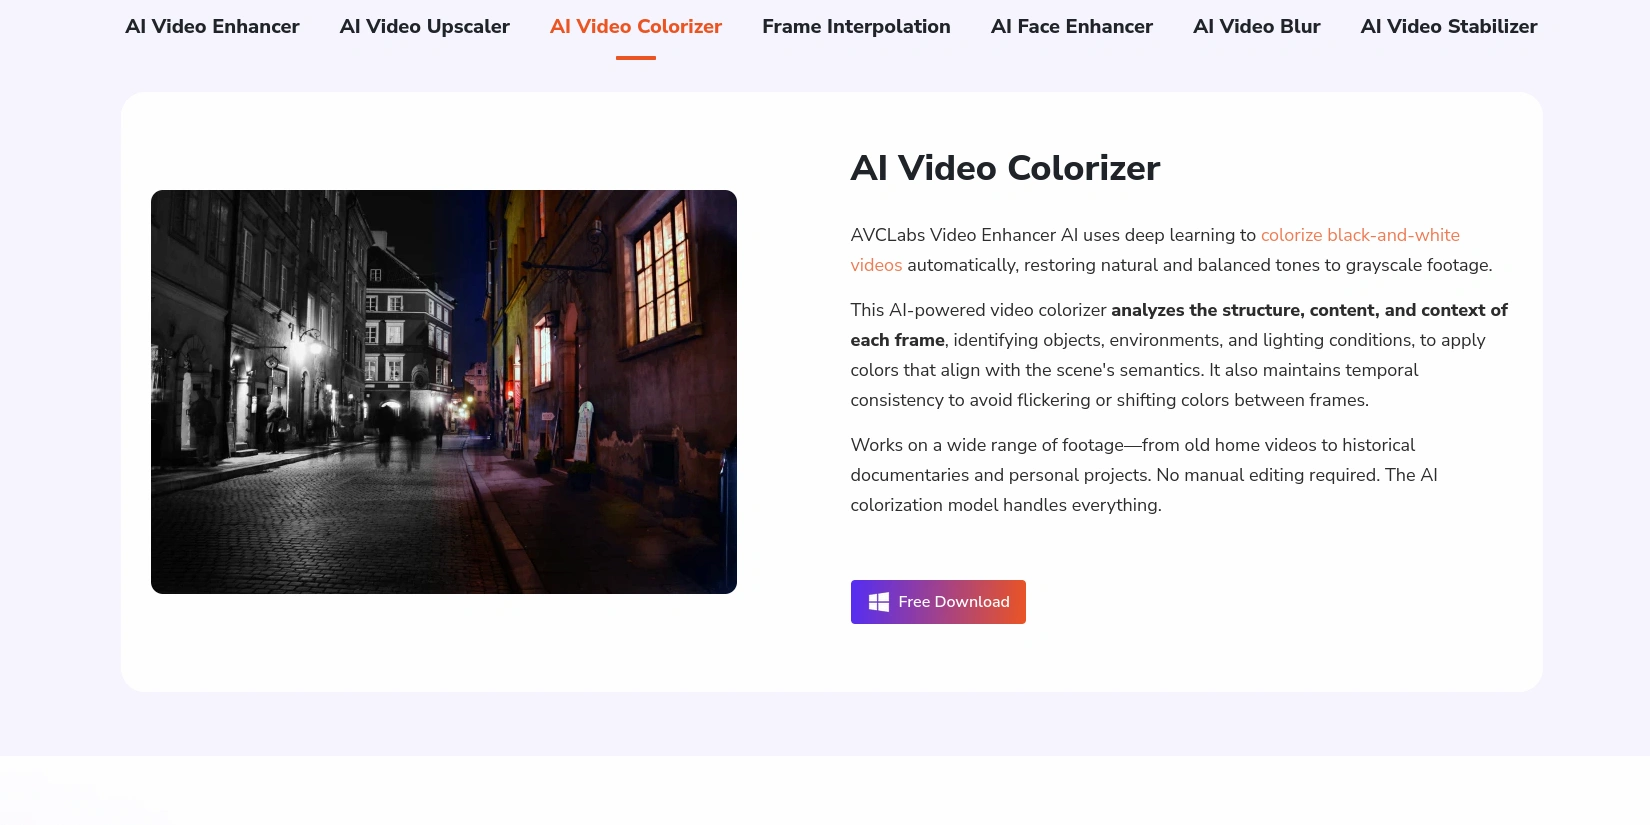Click the colorized right half of the street image
The width and height of the screenshot is (1650, 825).
point(620,420)
